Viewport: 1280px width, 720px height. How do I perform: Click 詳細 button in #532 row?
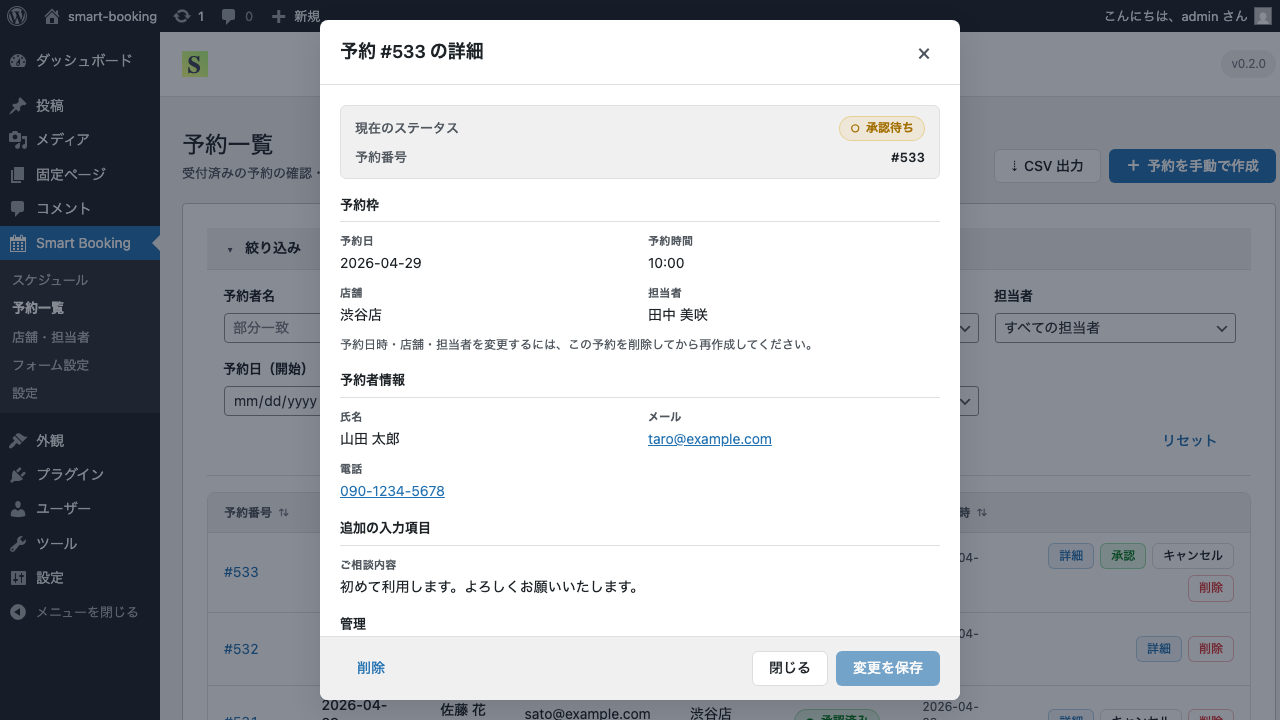coord(1159,649)
